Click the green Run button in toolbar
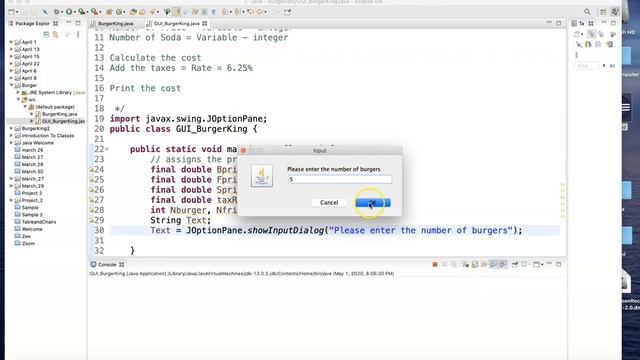640x360 pixels. 69,12
